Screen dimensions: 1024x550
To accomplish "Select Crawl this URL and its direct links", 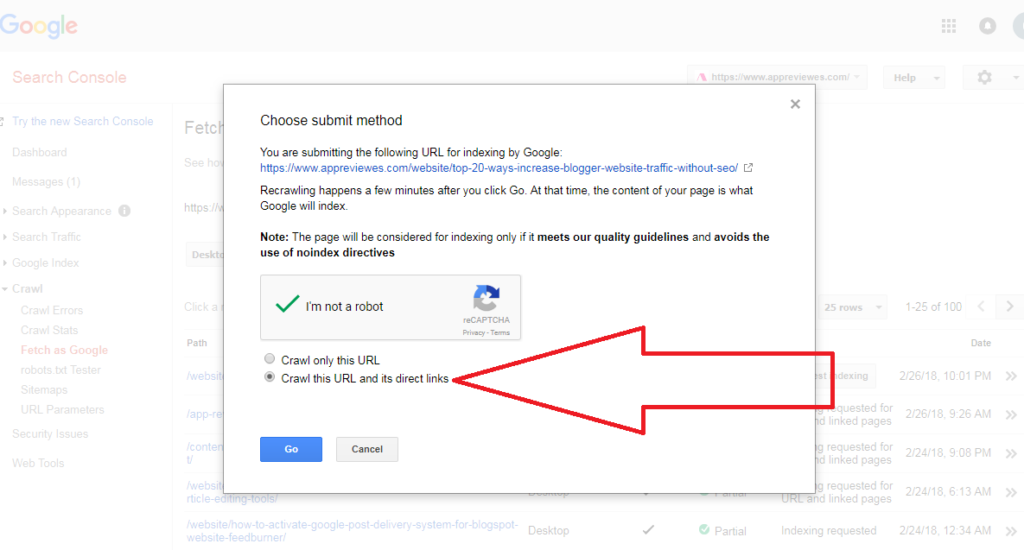I will [x=269, y=377].
